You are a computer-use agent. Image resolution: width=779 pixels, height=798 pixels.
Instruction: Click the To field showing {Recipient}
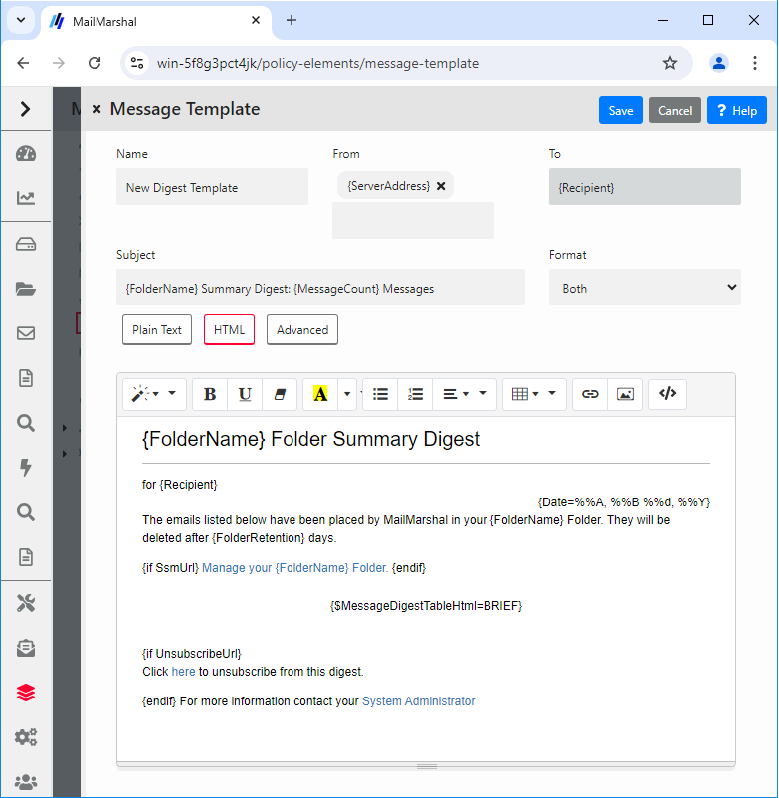click(x=645, y=187)
